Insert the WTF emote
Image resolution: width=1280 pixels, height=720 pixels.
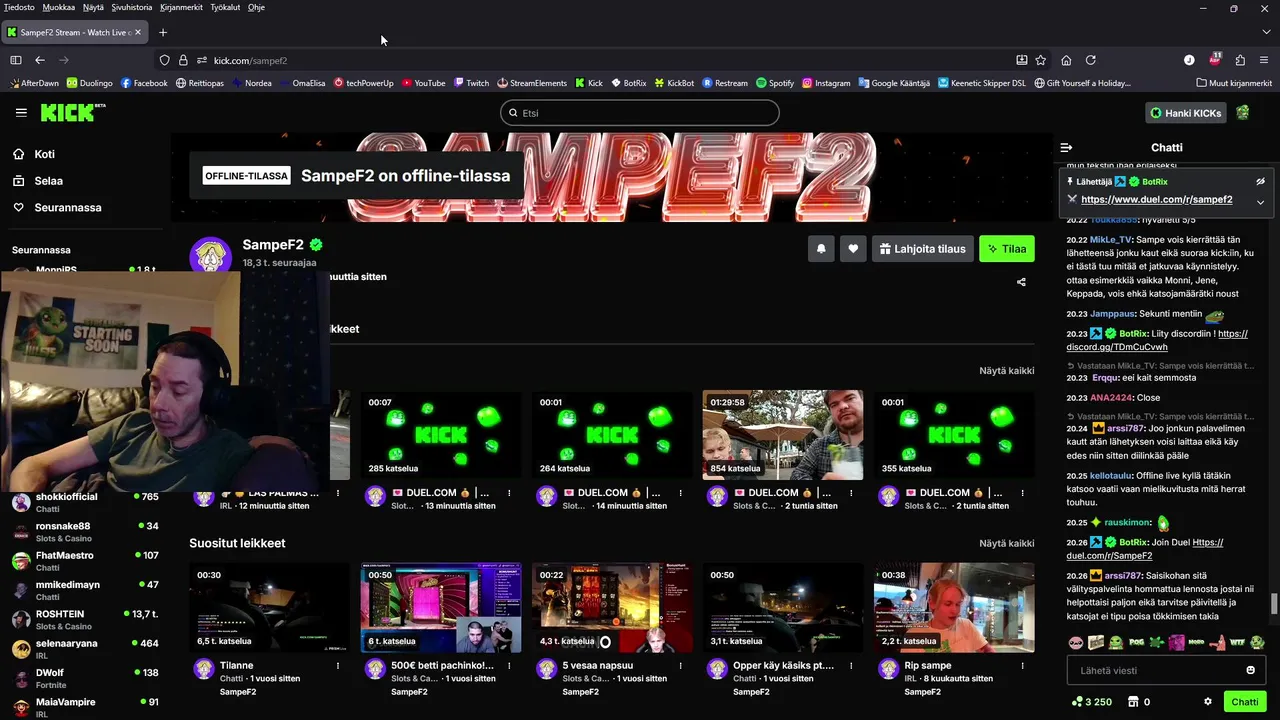click(1238, 642)
